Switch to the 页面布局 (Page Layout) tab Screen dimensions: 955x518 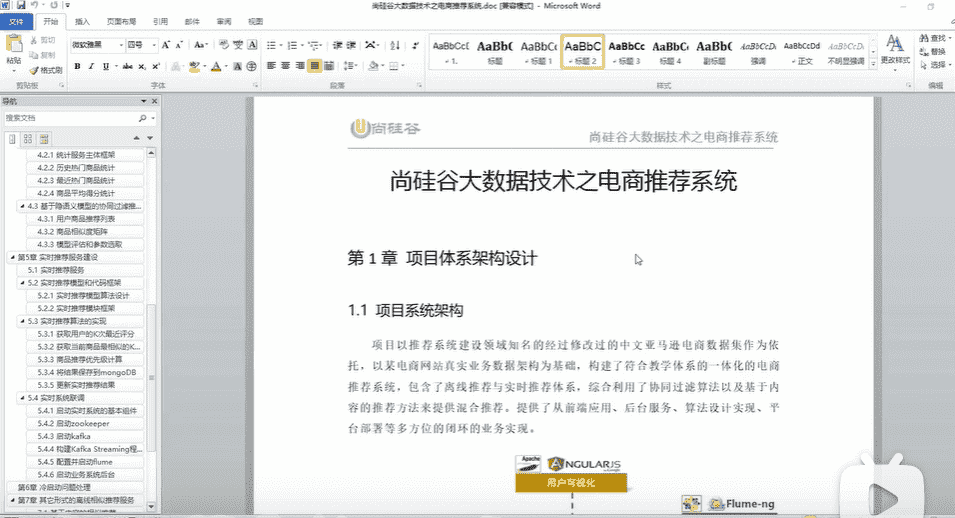[x=121, y=22]
